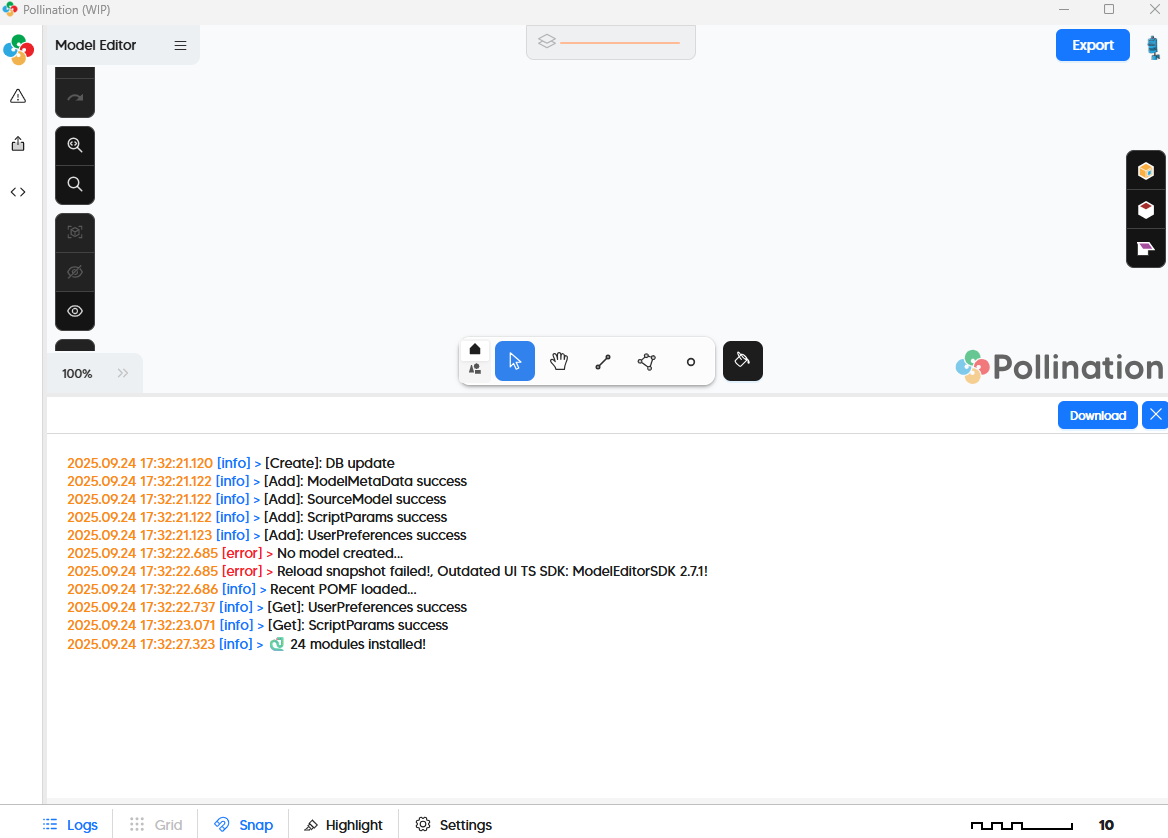Screen dimensions: 1168x838
Task: Activate the hand pan tool
Action: click(559, 361)
